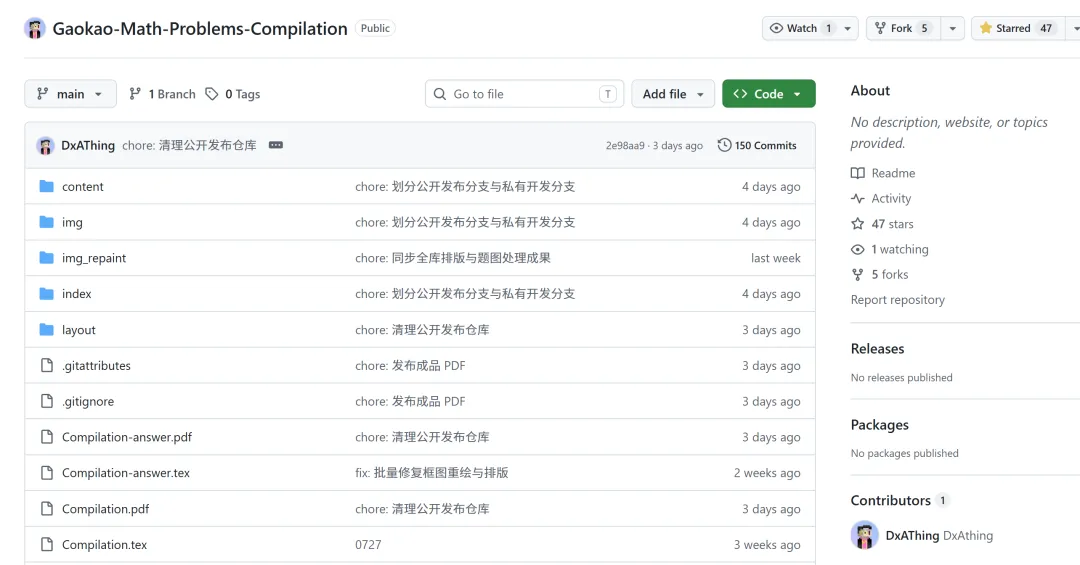Open the DxAThing contributor name link
1080x565 pixels.
tap(913, 535)
